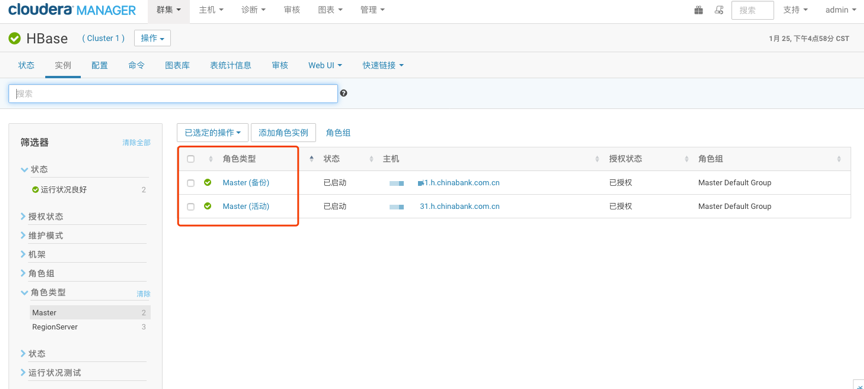
Task: Click 清除全部 to clear all filters
Action: tap(136, 143)
